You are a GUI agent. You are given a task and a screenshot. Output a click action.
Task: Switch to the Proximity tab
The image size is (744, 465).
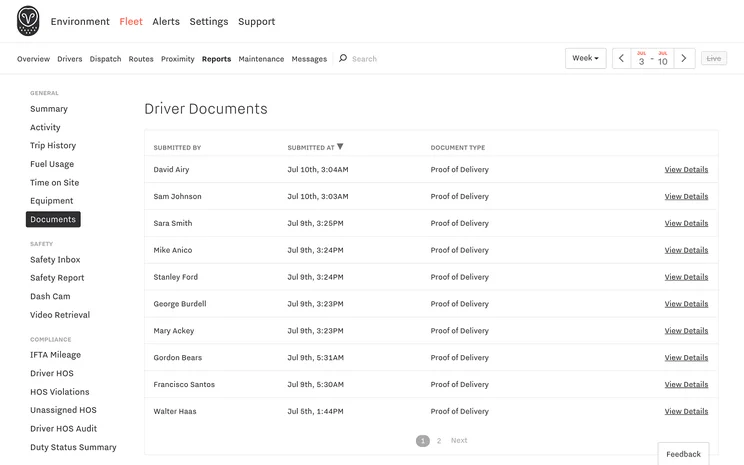(177, 59)
